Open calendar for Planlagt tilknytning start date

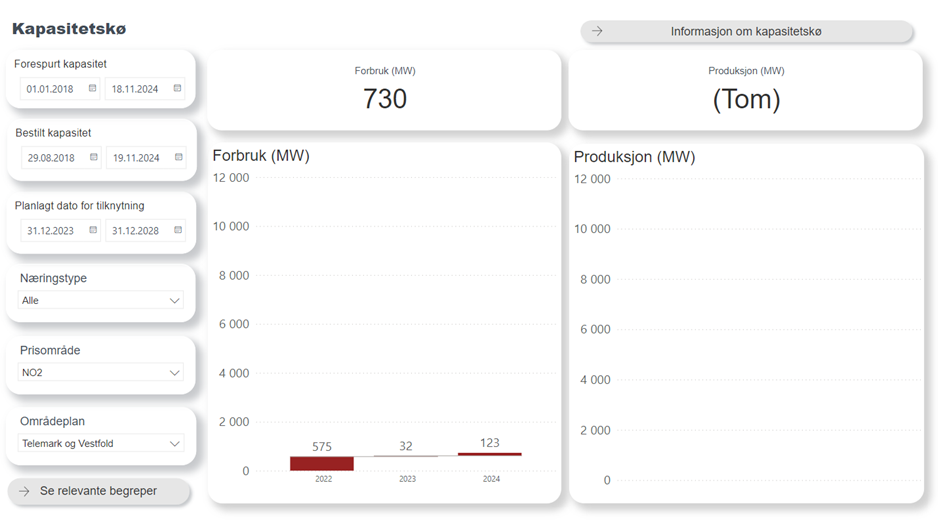(x=93, y=230)
